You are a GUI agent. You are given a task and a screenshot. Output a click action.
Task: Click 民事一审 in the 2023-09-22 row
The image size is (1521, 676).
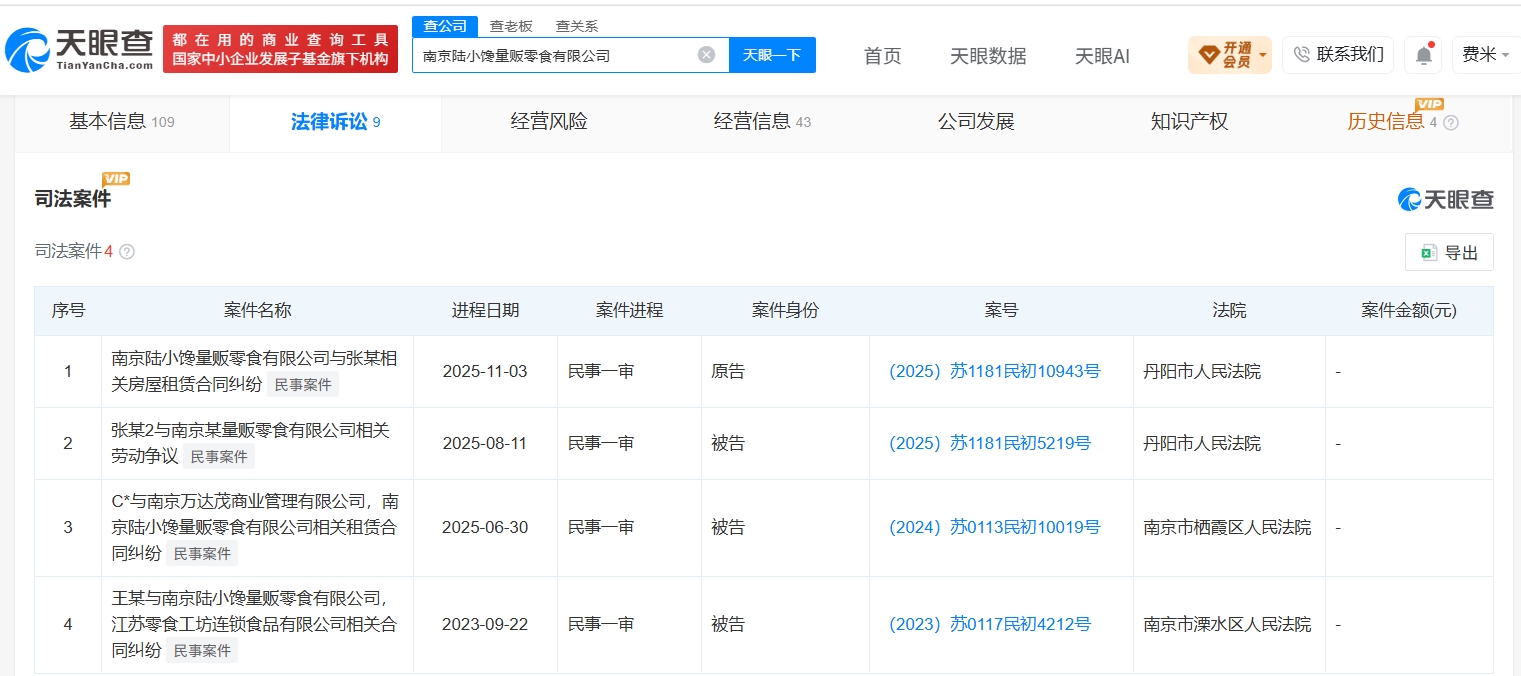(601, 624)
